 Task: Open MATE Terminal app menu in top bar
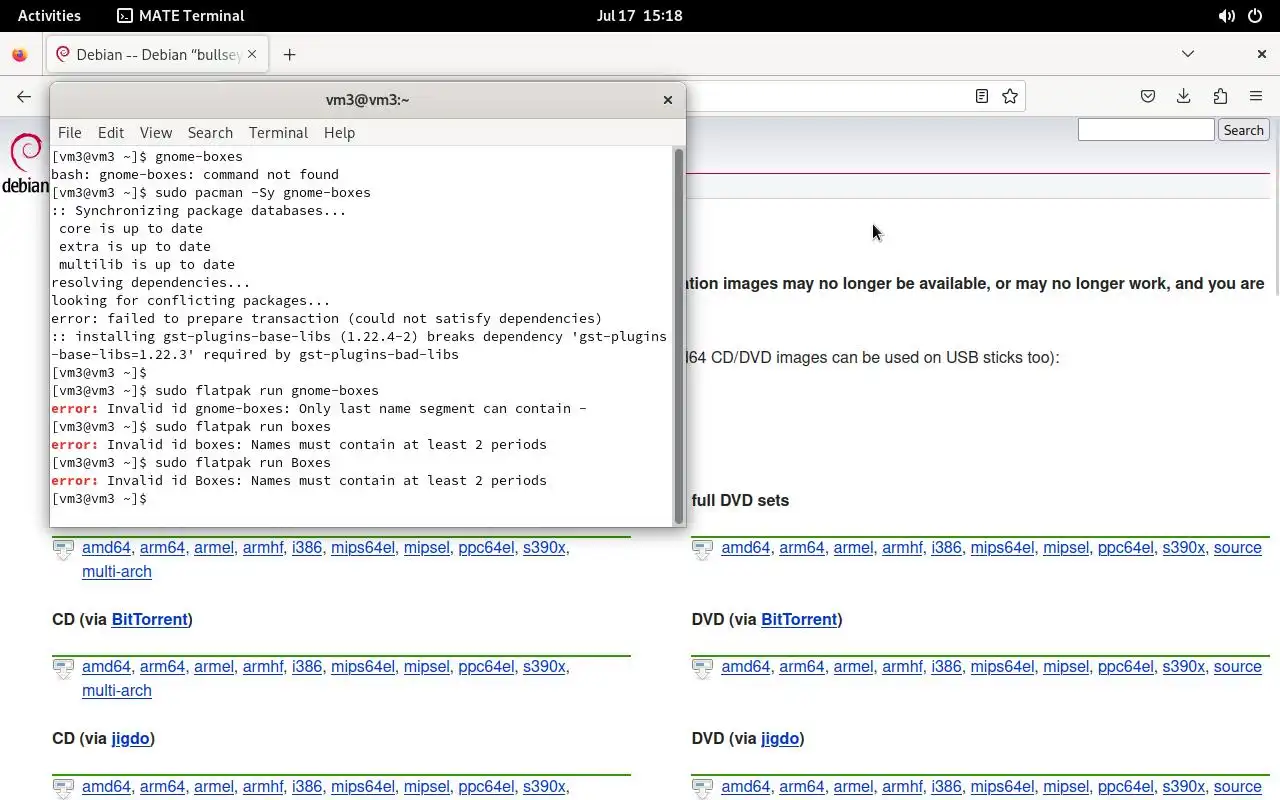[181, 15]
